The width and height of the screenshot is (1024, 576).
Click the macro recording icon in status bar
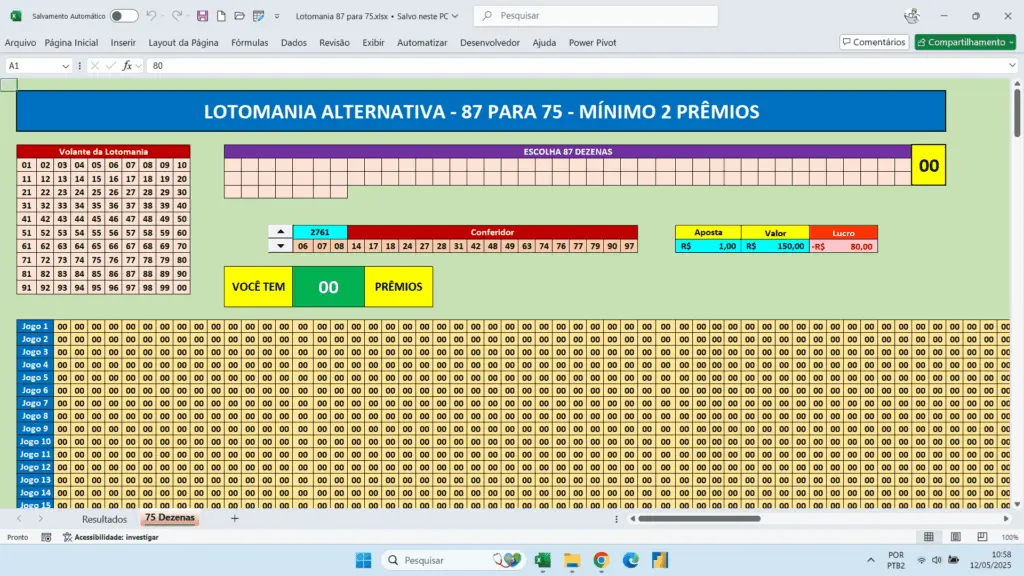pos(46,537)
